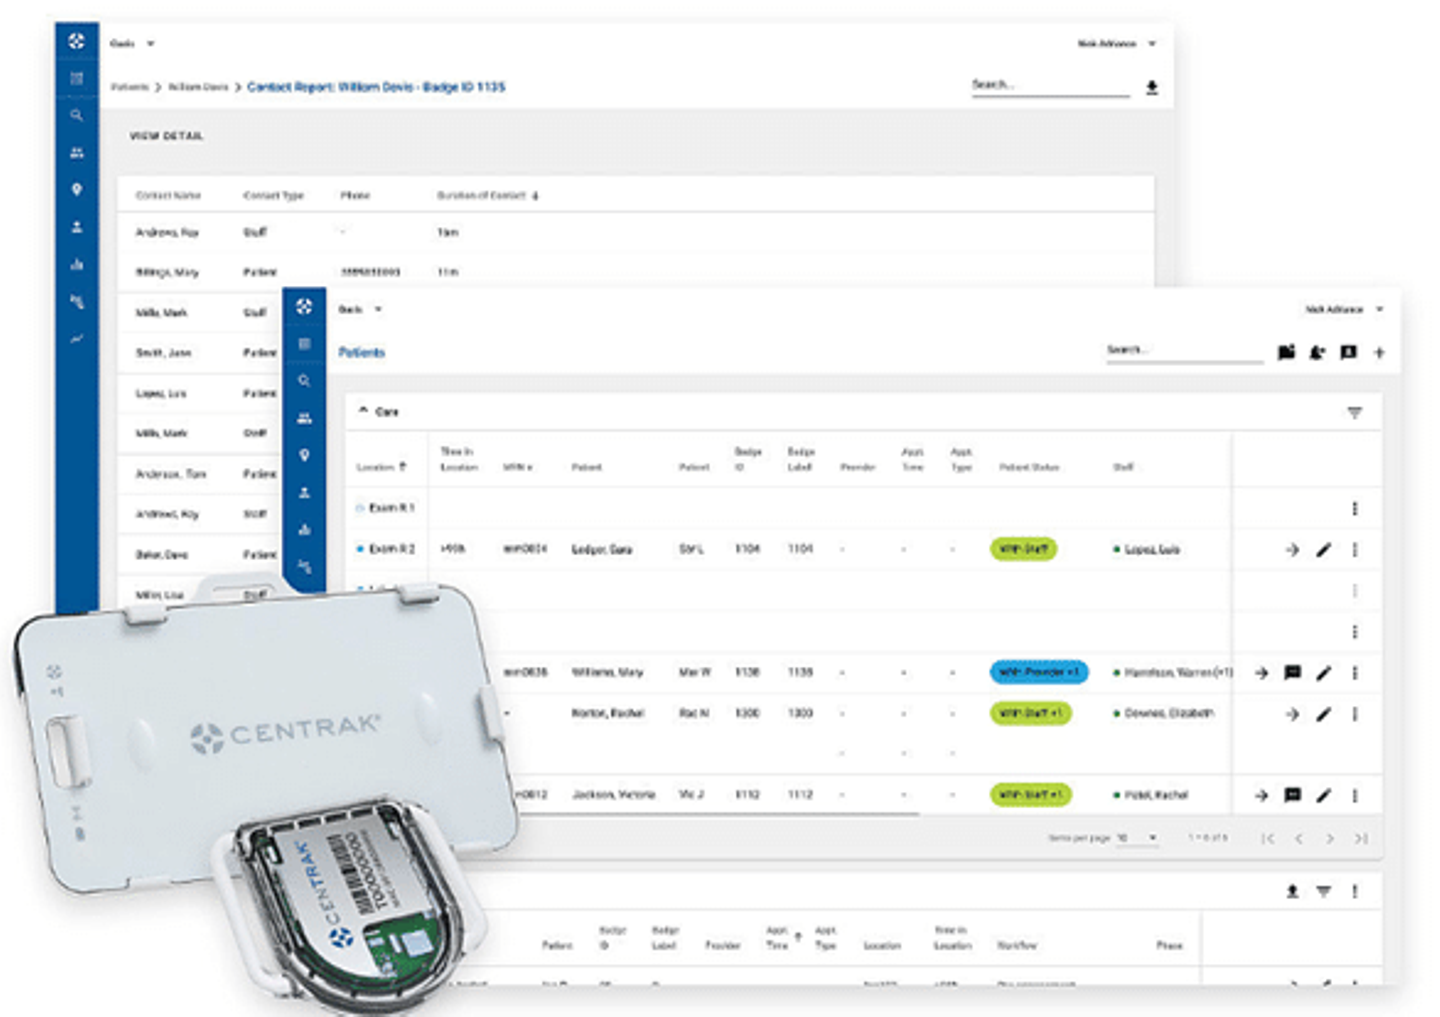The height and width of the screenshot is (1017, 1440).
Task: Click the blue With Provider status pill
Action: pos(1038,673)
